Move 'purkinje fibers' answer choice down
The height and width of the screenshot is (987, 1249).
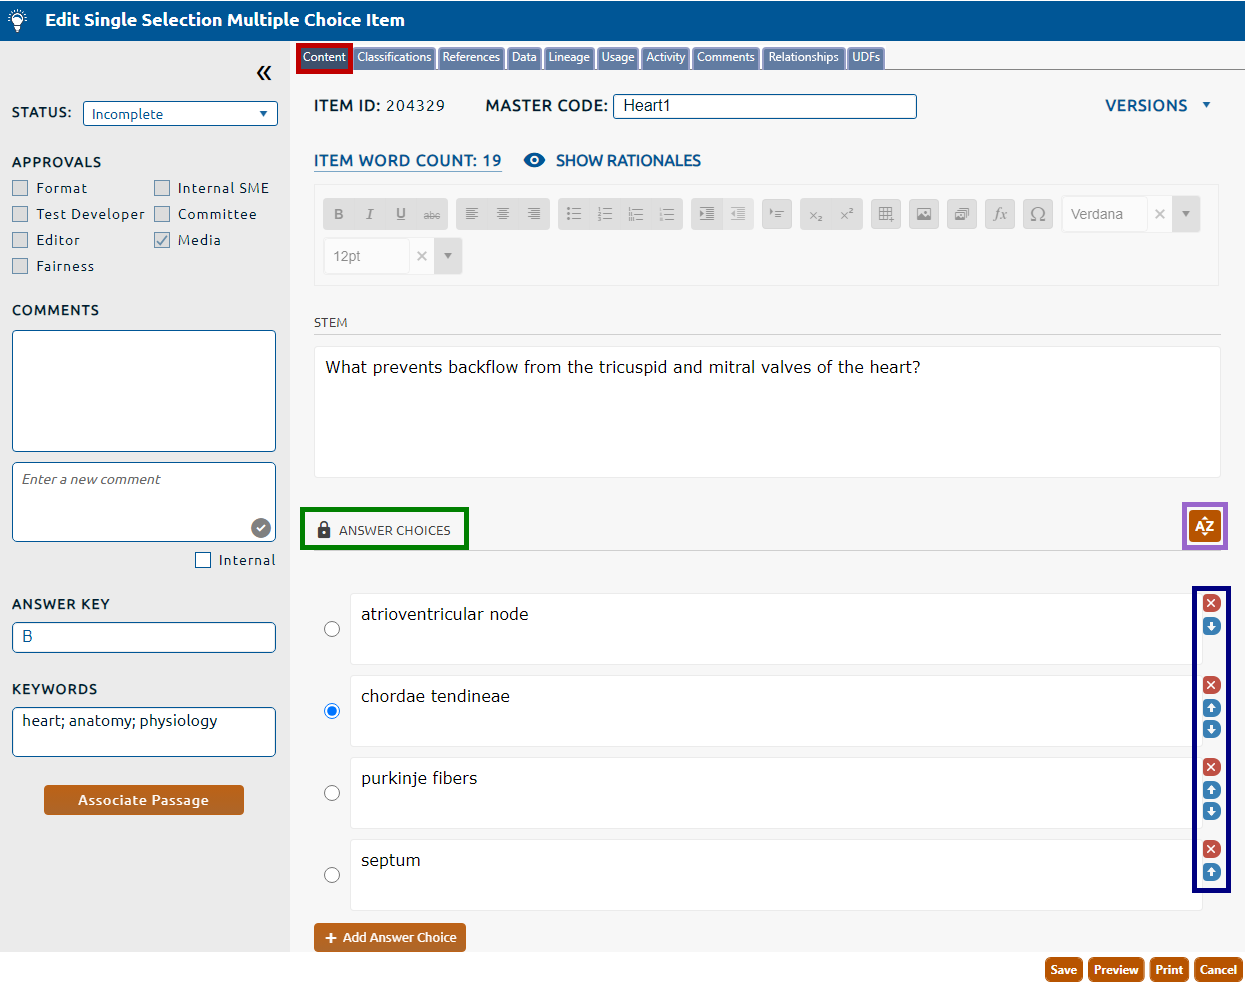coord(1211,811)
